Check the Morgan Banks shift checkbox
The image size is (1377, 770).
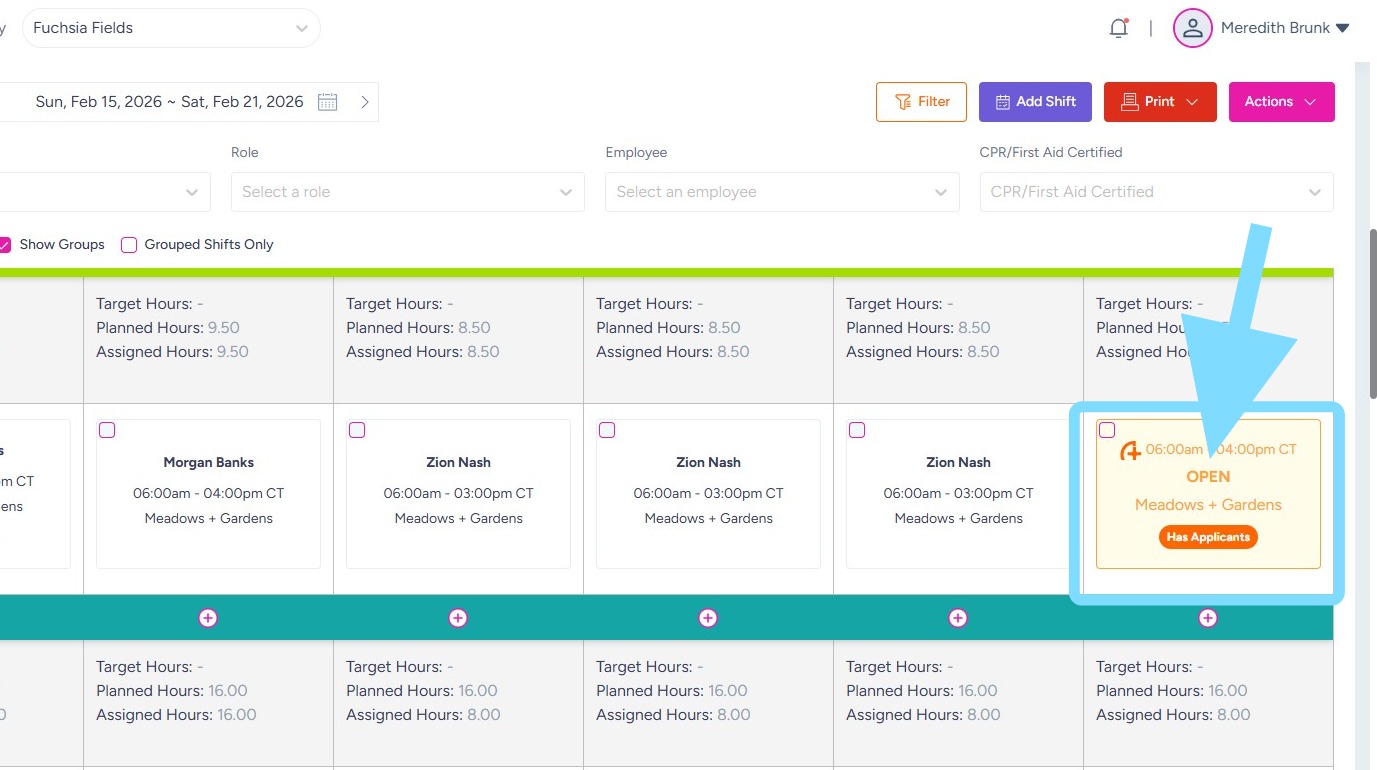click(x=107, y=430)
